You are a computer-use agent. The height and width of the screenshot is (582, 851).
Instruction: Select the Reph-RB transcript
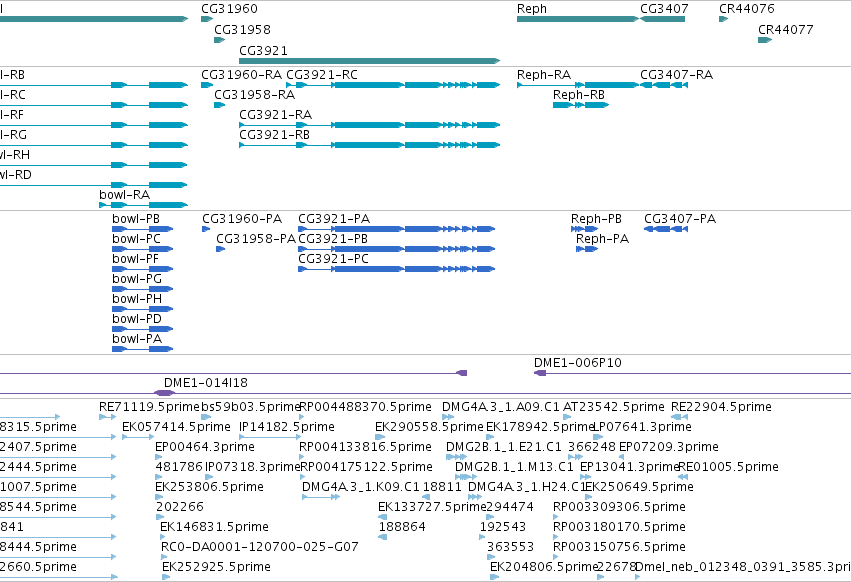click(x=581, y=105)
